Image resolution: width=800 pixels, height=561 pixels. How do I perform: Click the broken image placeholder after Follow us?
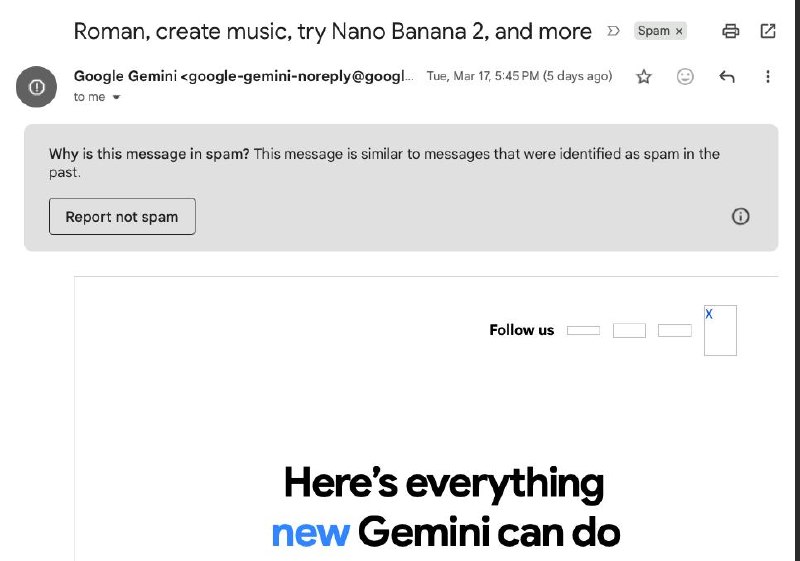[720, 330]
